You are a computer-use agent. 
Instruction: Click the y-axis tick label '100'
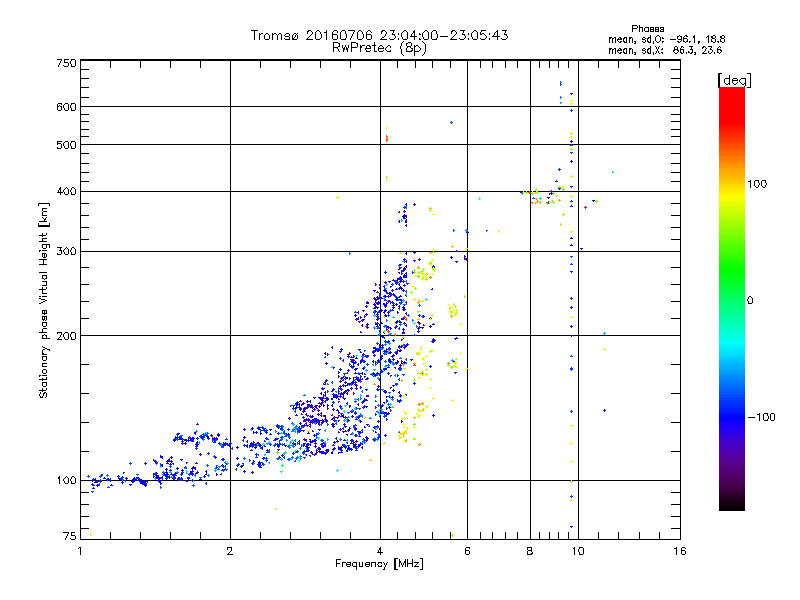[x=67, y=480]
